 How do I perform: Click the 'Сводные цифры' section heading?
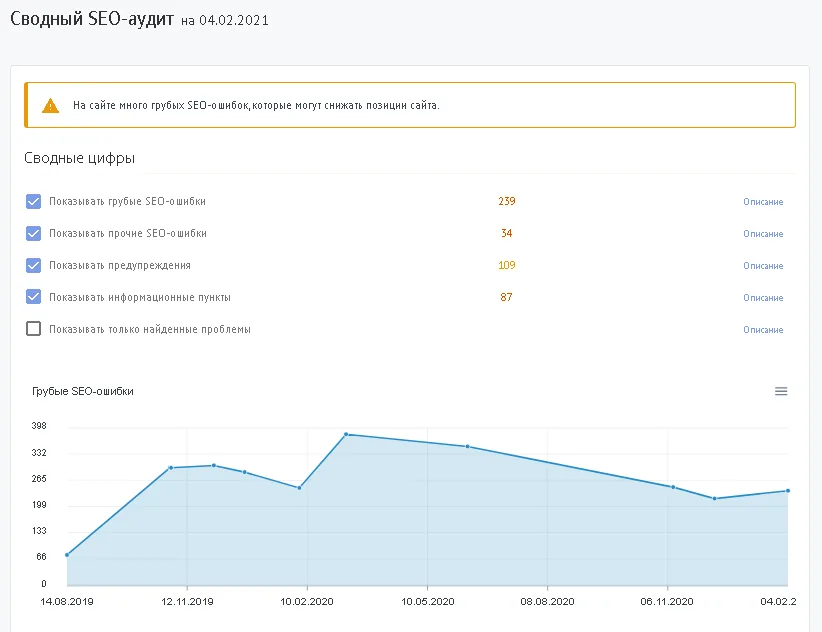(80, 158)
